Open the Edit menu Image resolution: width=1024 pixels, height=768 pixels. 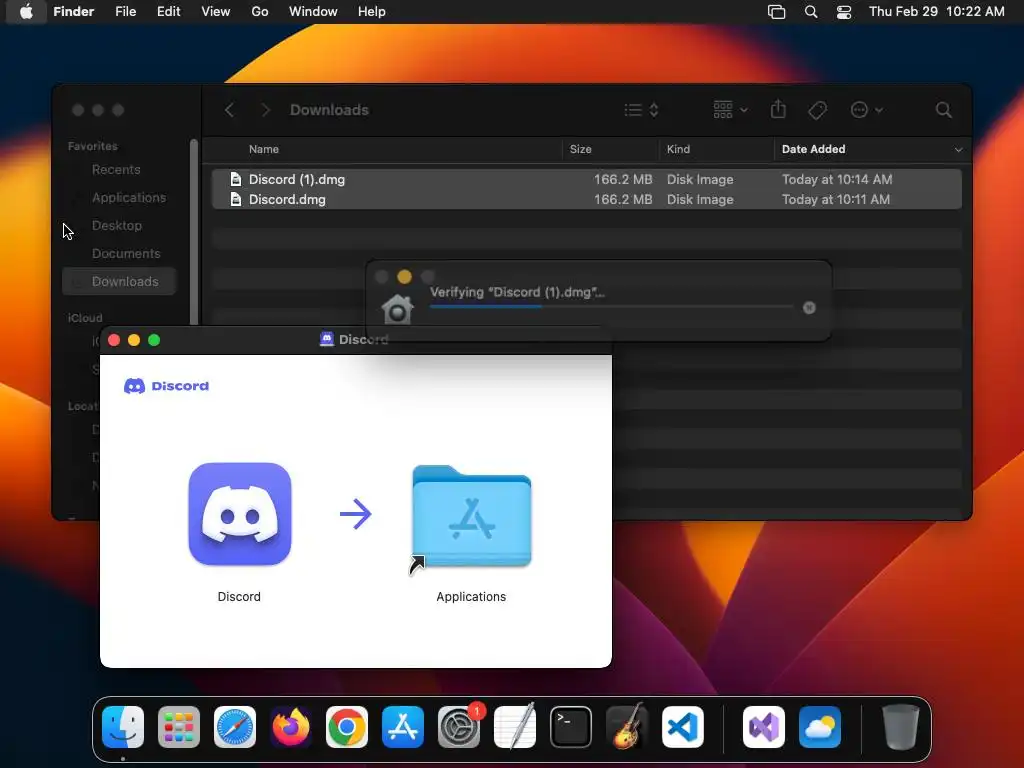coord(168,12)
